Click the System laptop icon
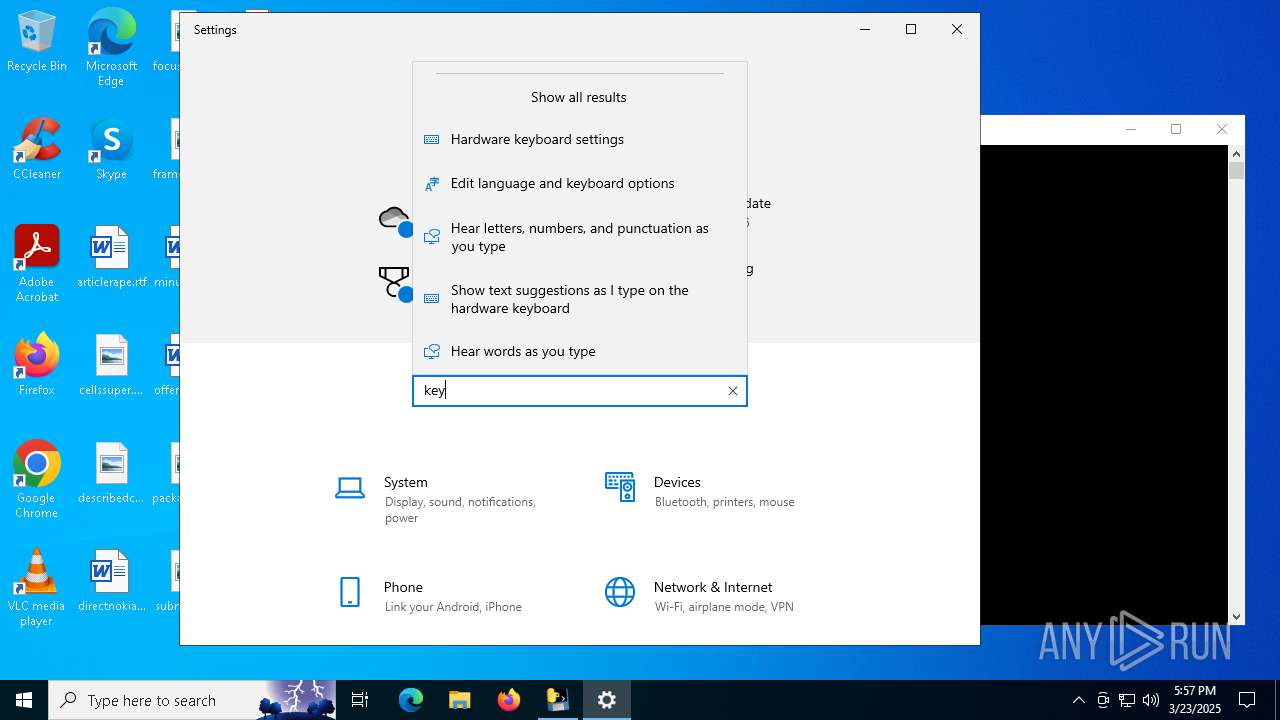This screenshot has height=720, width=1280. pos(350,488)
